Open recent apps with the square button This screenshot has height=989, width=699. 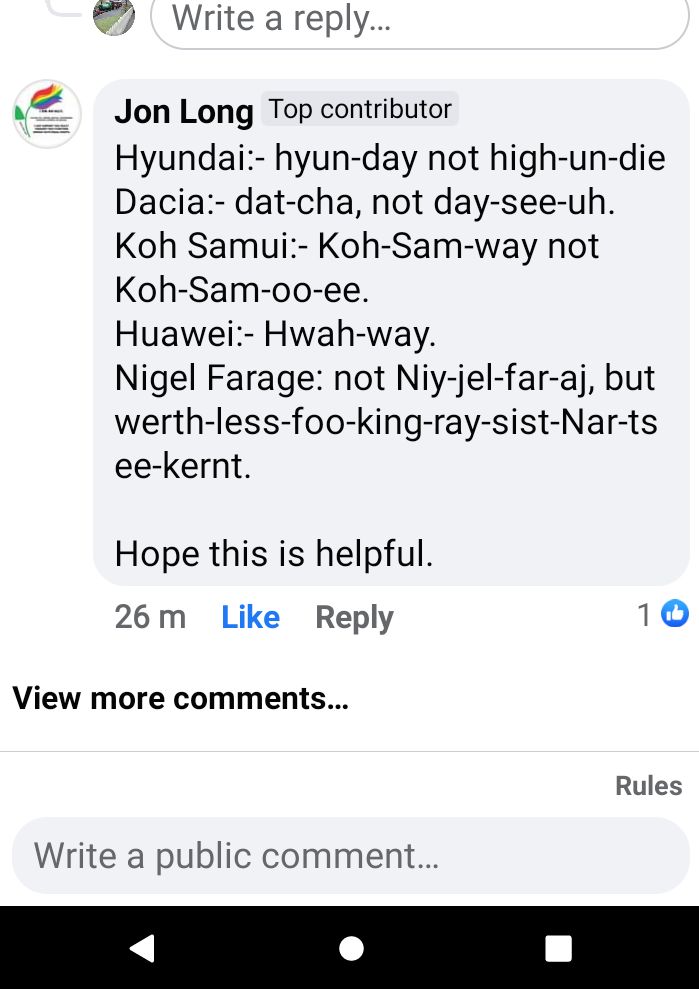coord(557,948)
